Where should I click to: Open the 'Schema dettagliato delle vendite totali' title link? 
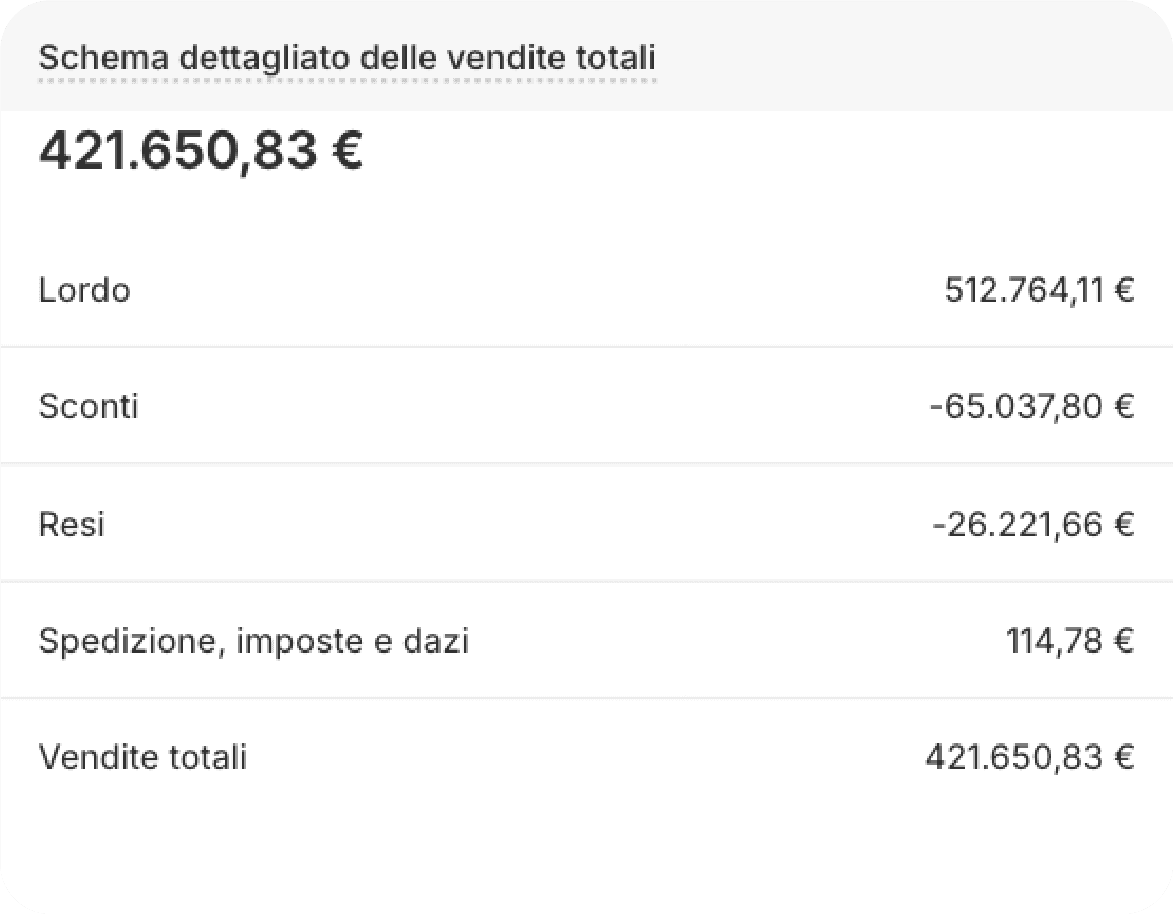click(x=347, y=58)
